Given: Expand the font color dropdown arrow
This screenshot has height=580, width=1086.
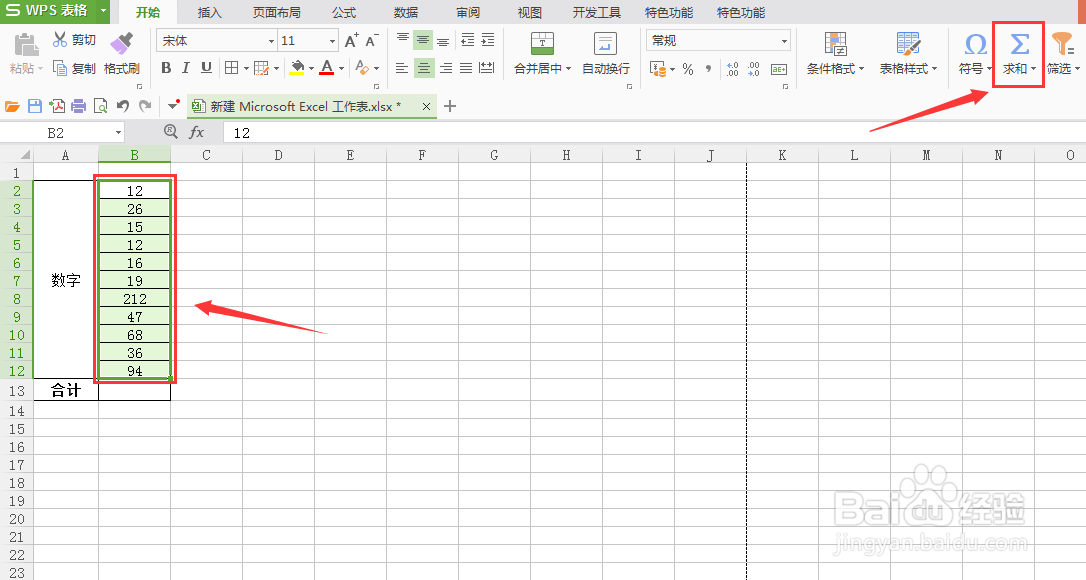Looking at the screenshot, I should pos(341,69).
